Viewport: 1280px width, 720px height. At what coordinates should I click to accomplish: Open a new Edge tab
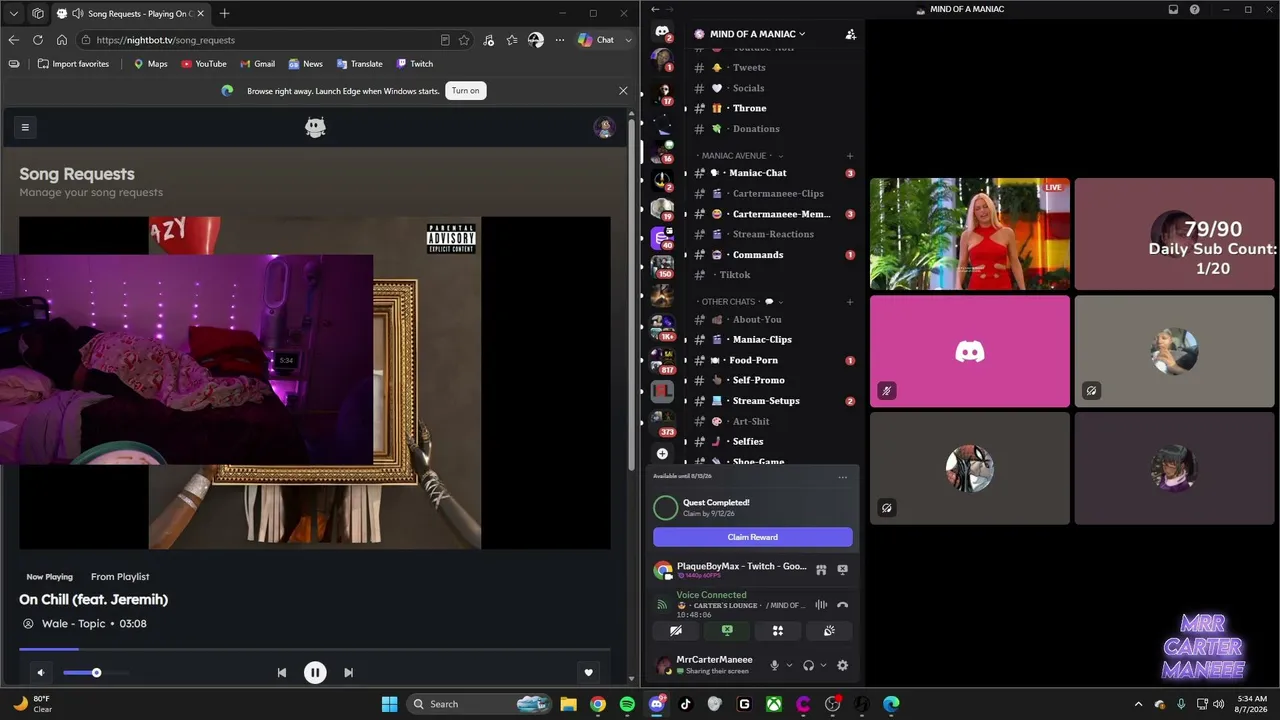pyautogui.click(x=224, y=14)
